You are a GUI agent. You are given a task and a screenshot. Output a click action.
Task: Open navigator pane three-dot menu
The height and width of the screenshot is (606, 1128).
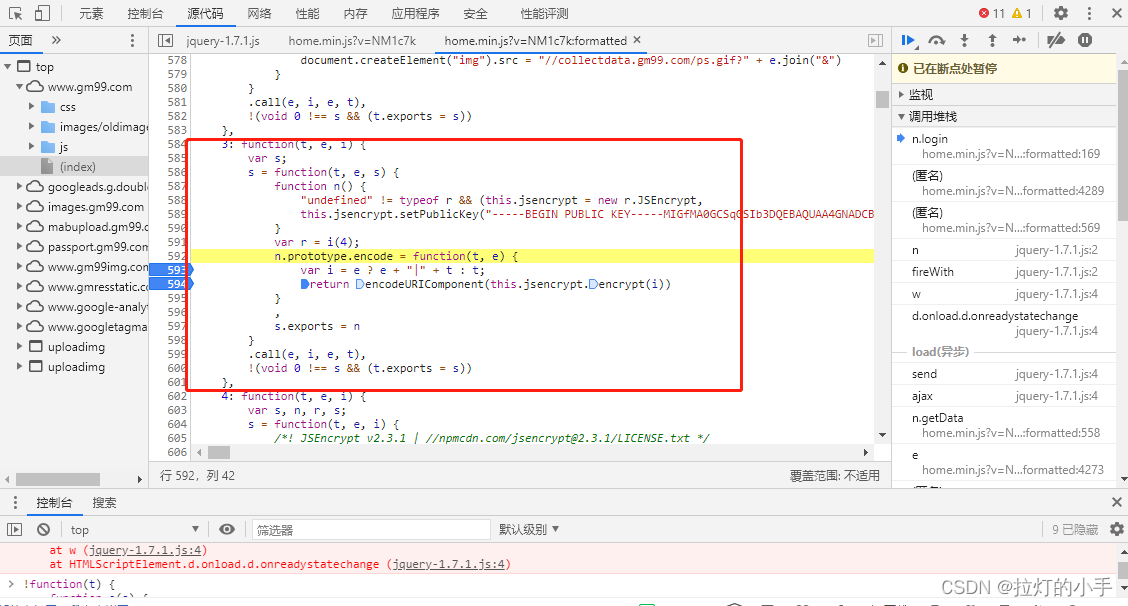tap(132, 40)
